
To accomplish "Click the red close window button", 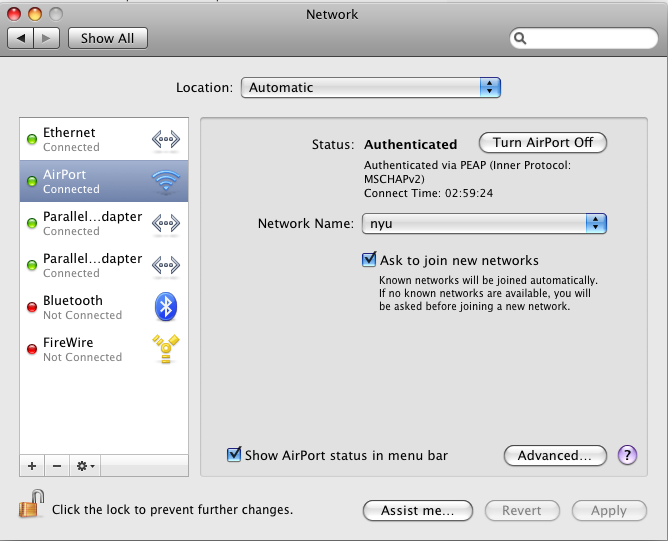I will [14, 14].
